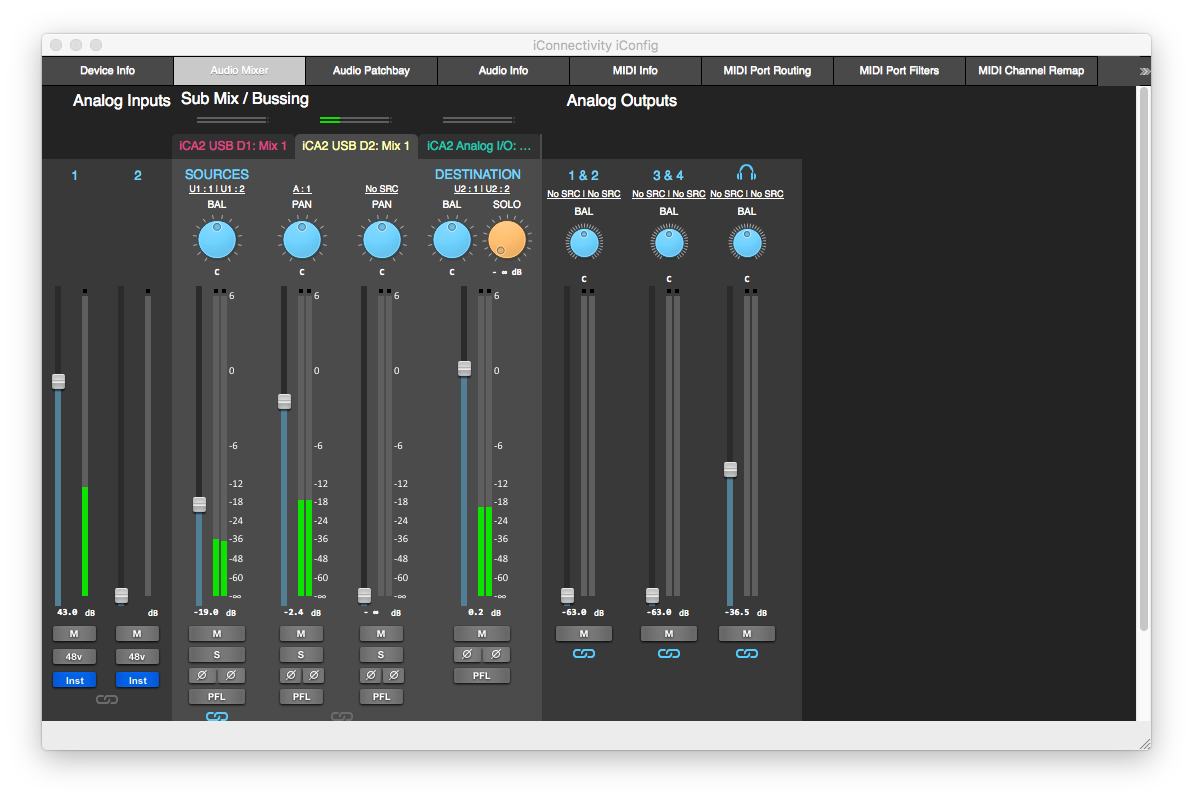Screen dimensions: 1193x800
Task: Click the Analog Input 1 fader handle
Action: pos(59,381)
